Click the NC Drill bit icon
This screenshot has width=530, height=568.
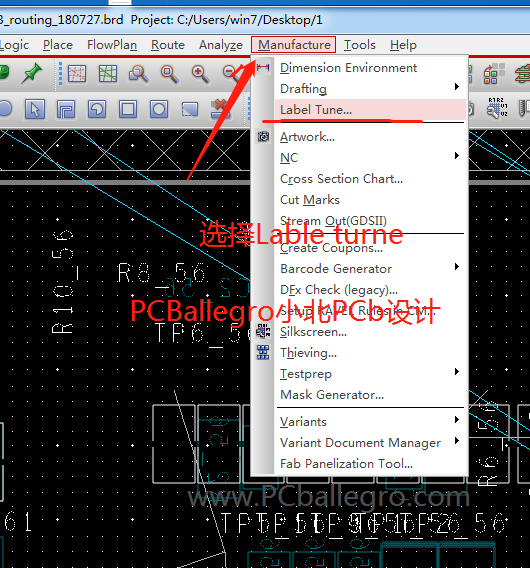523,108
